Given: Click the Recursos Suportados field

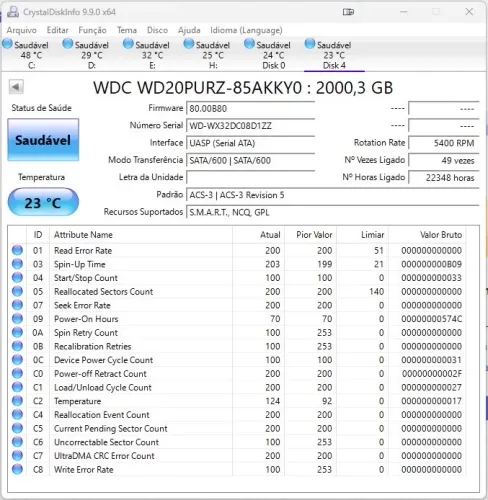Looking at the screenshot, I should (x=333, y=212).
